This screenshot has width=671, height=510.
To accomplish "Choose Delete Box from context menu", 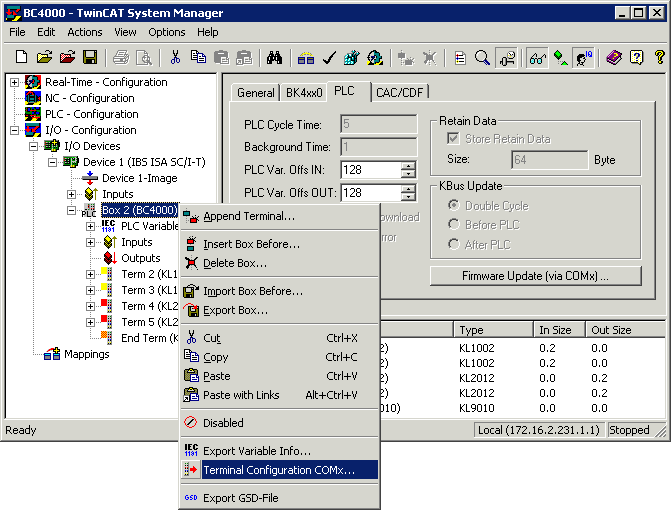I will (280, 263).
